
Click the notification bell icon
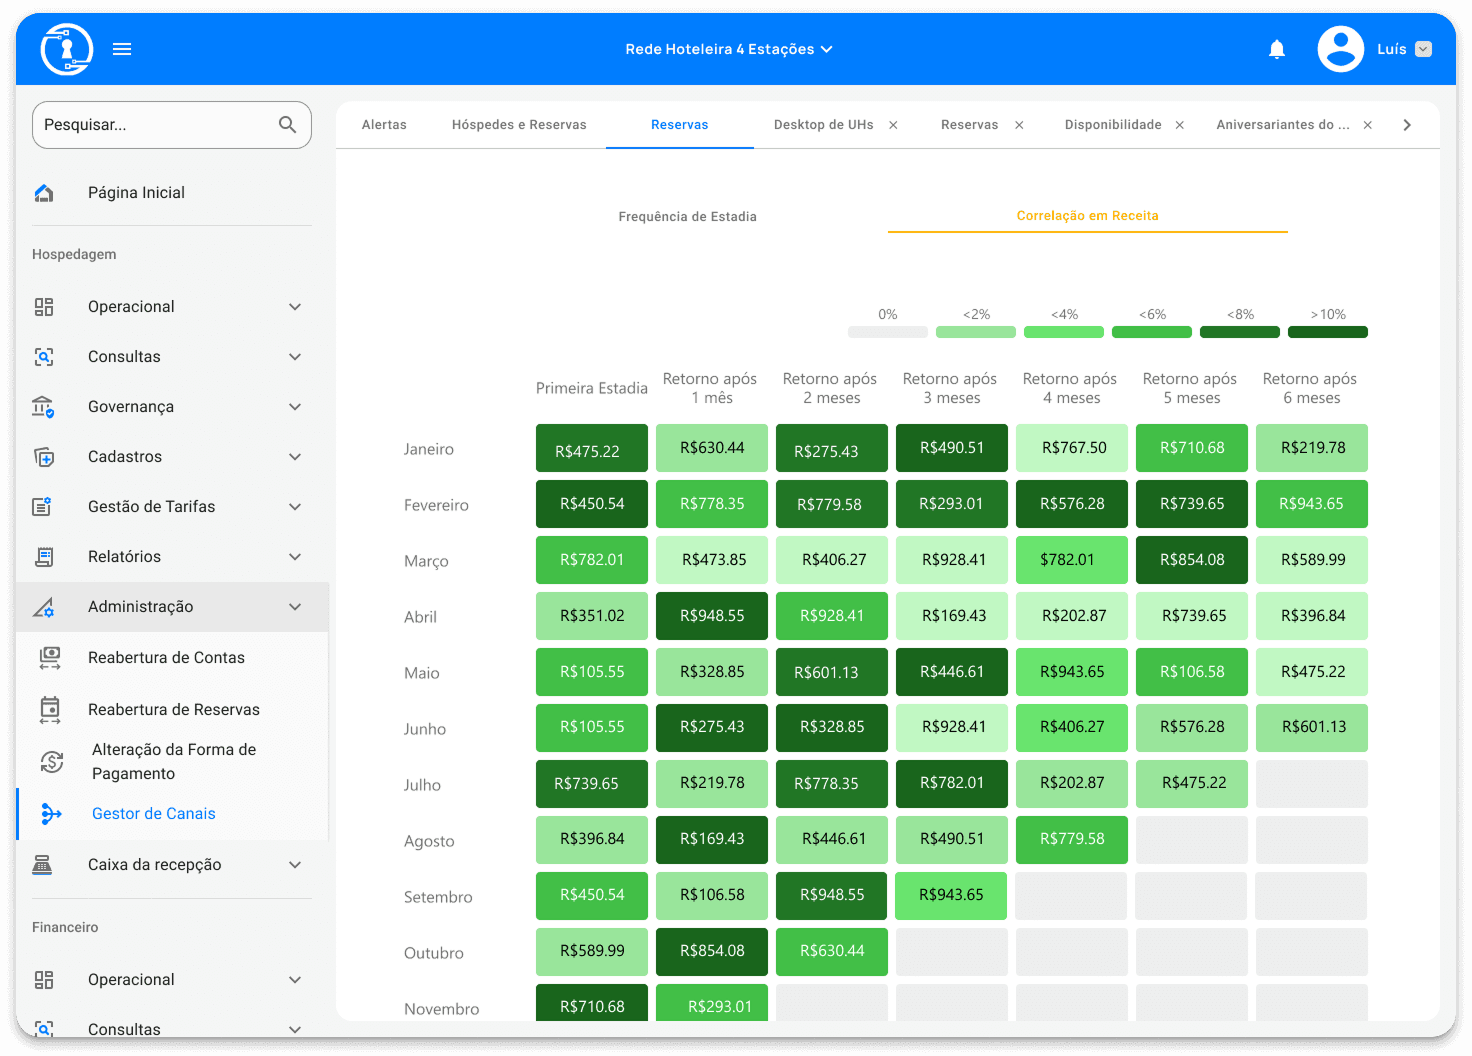1277,49
